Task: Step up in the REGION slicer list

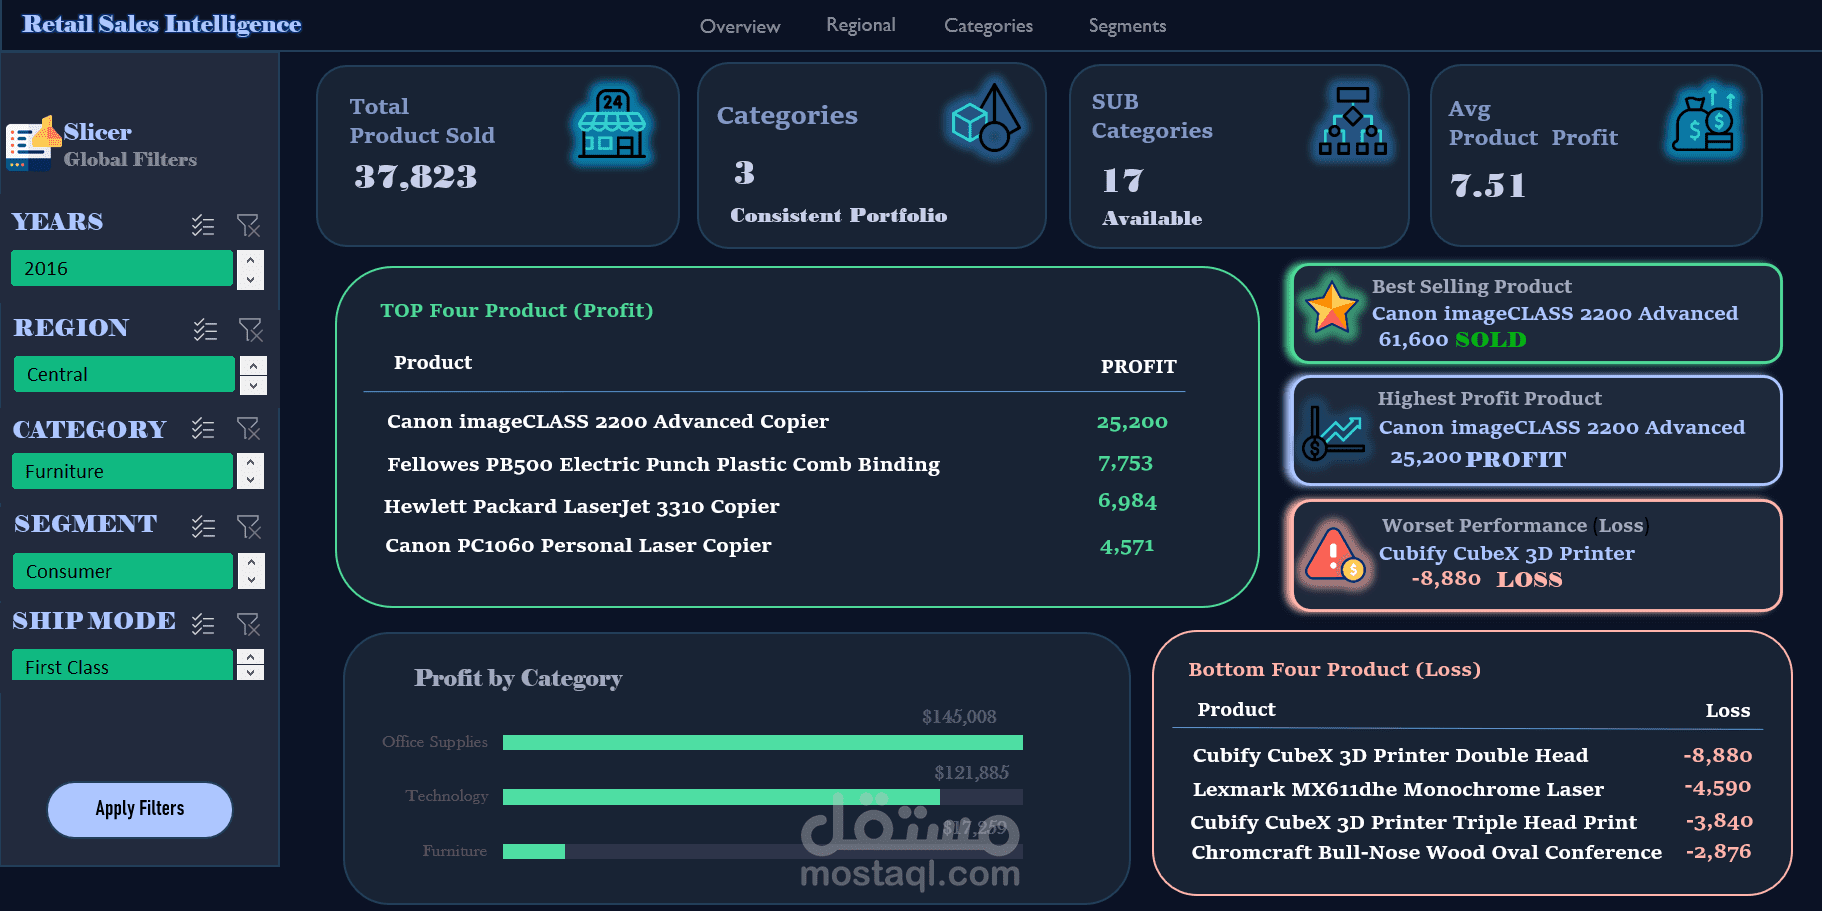Action: click(x=253, y=366)
